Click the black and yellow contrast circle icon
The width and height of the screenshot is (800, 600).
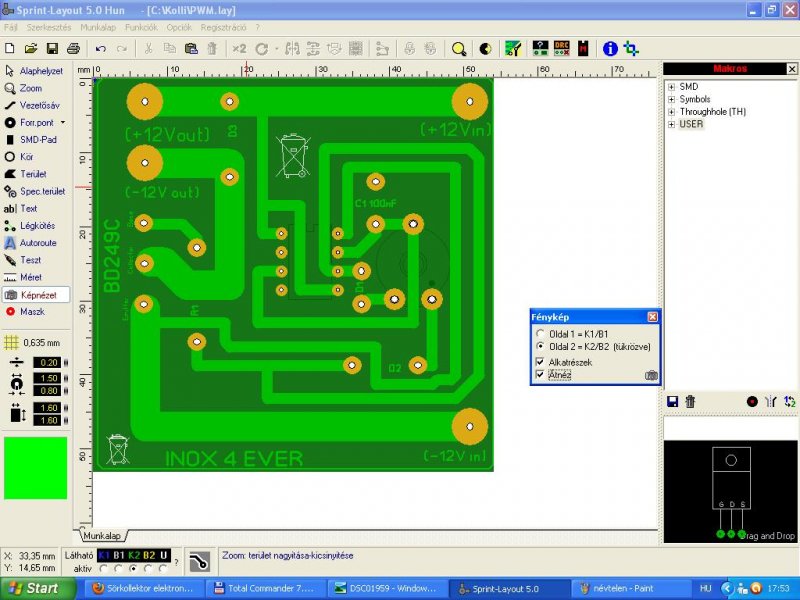point(485,49)
